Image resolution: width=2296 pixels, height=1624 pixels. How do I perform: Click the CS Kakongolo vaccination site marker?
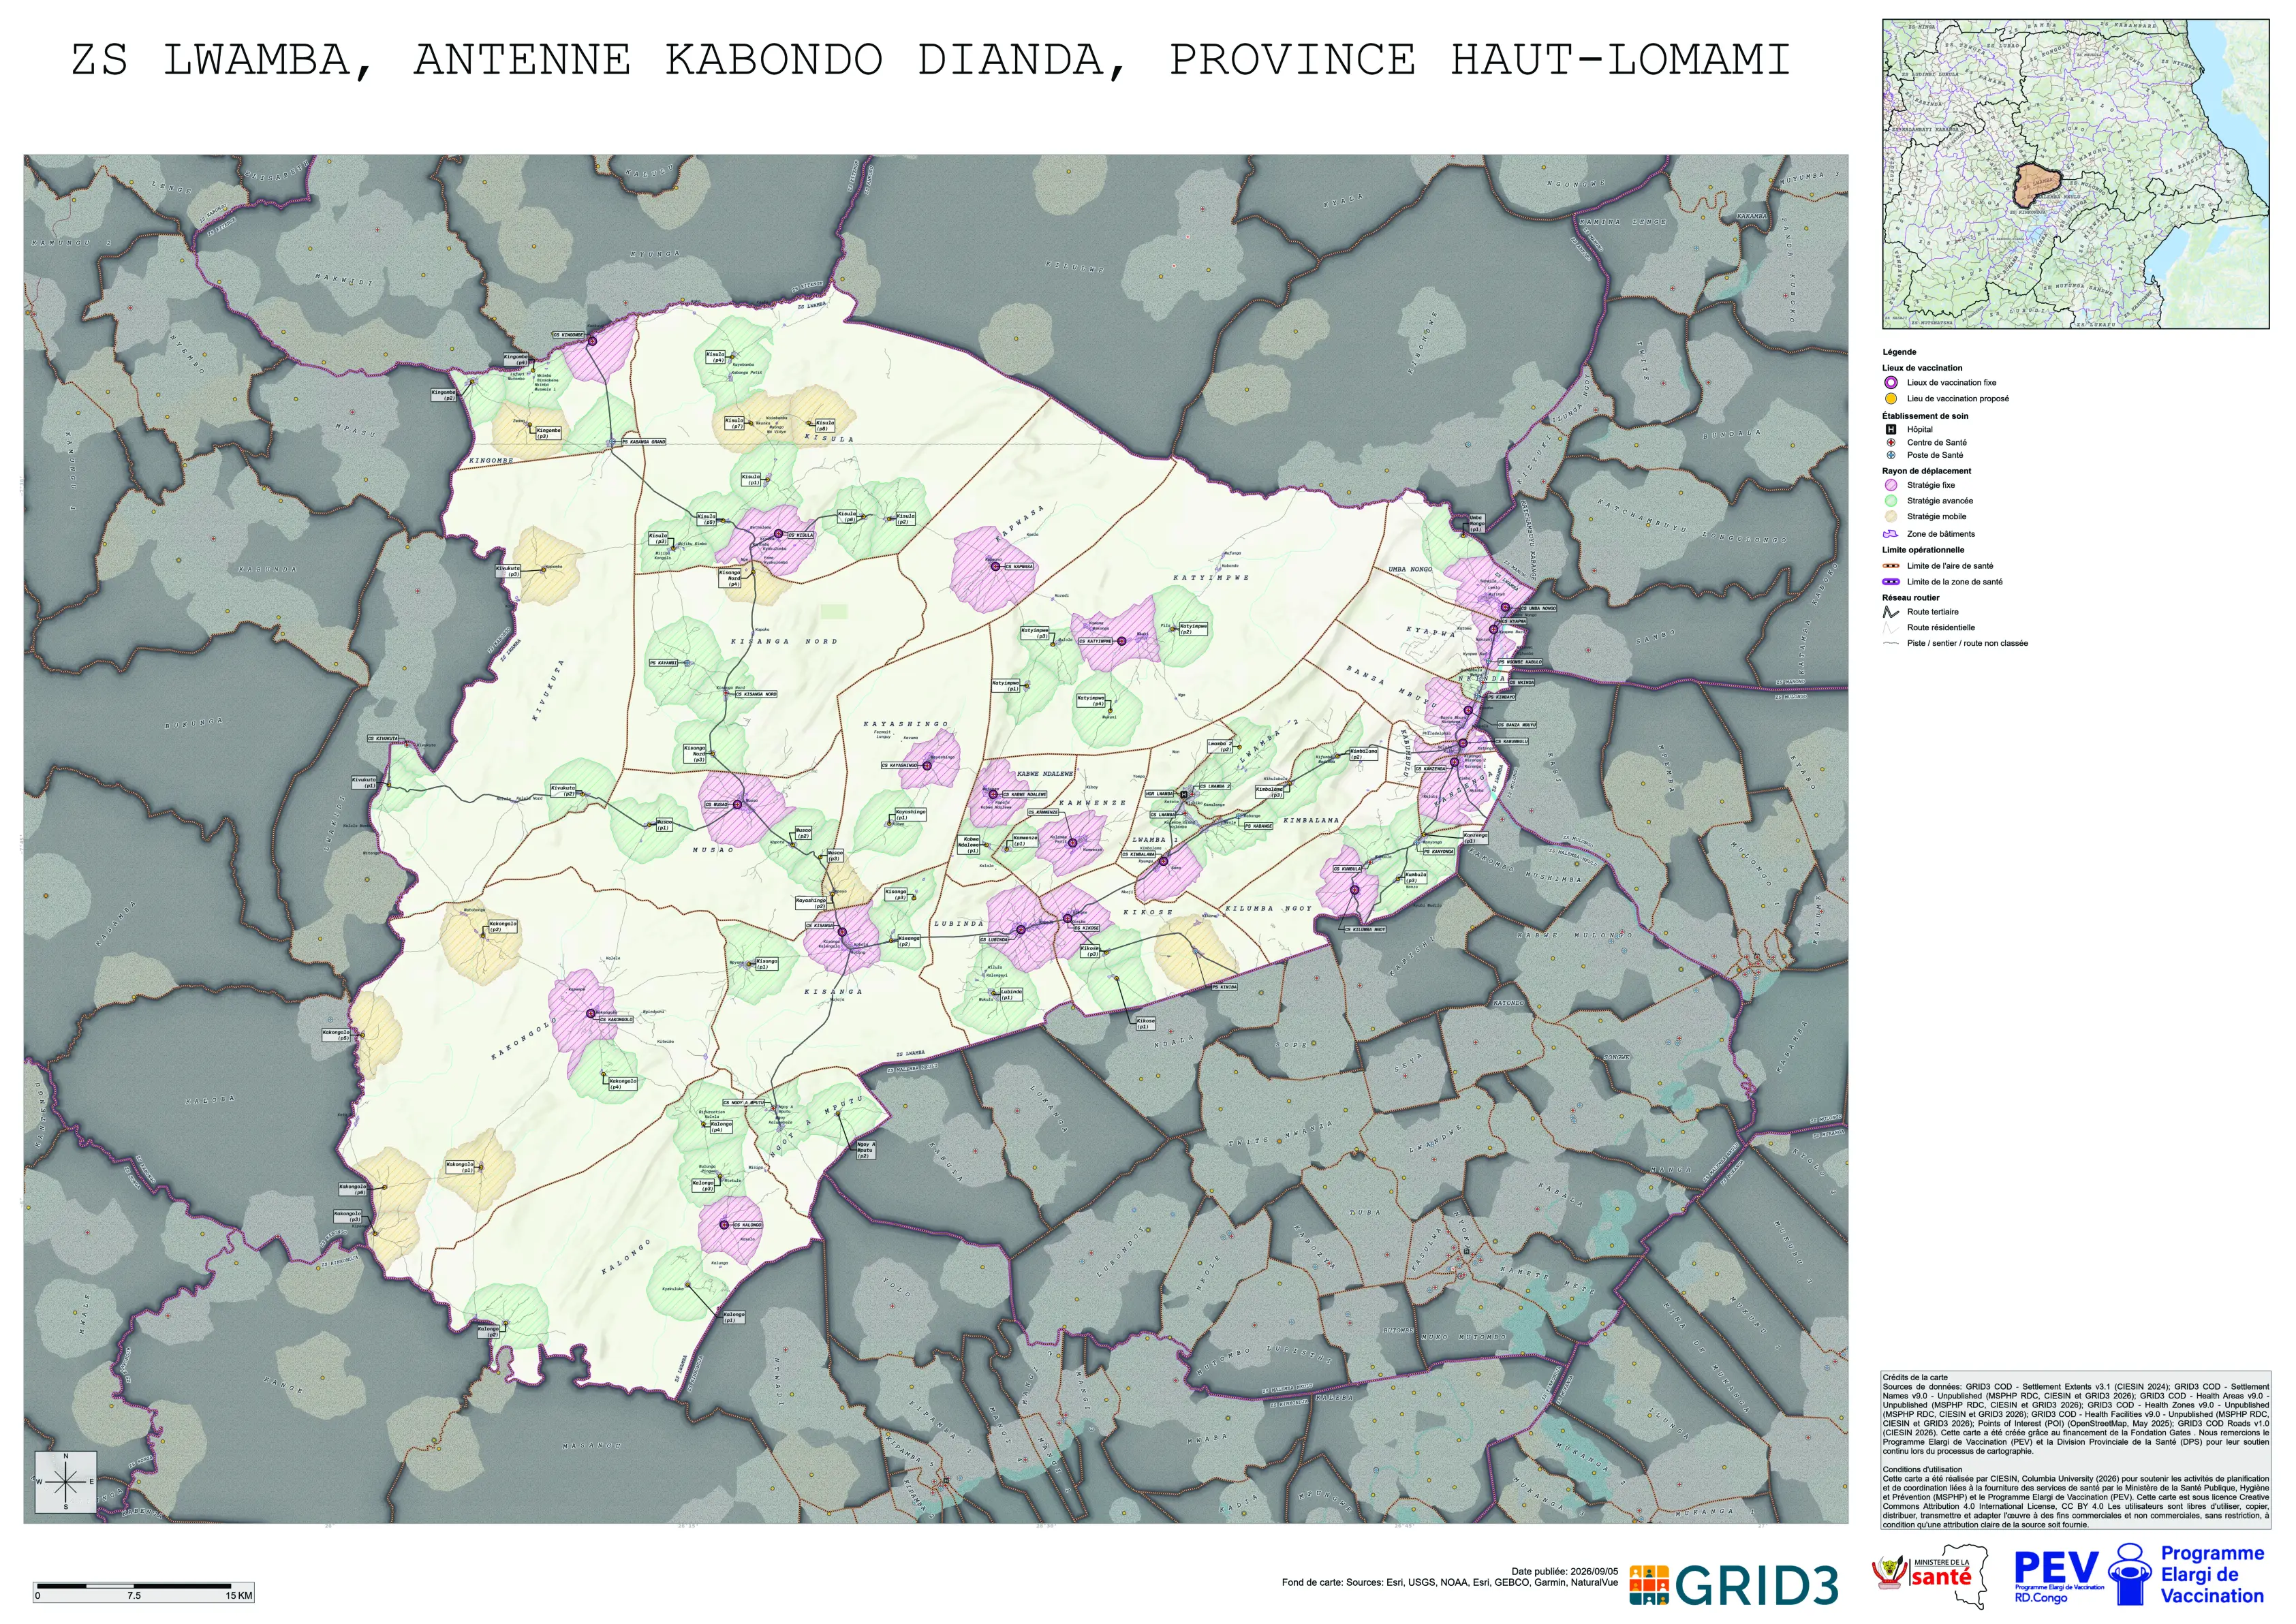coord(590,1013)
